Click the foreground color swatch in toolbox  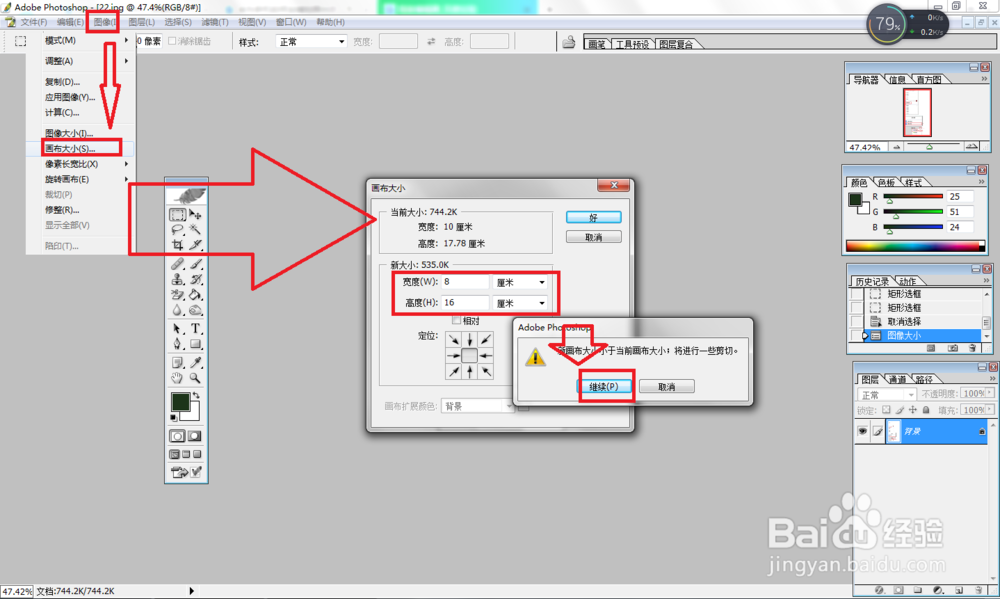click(180, 402)
